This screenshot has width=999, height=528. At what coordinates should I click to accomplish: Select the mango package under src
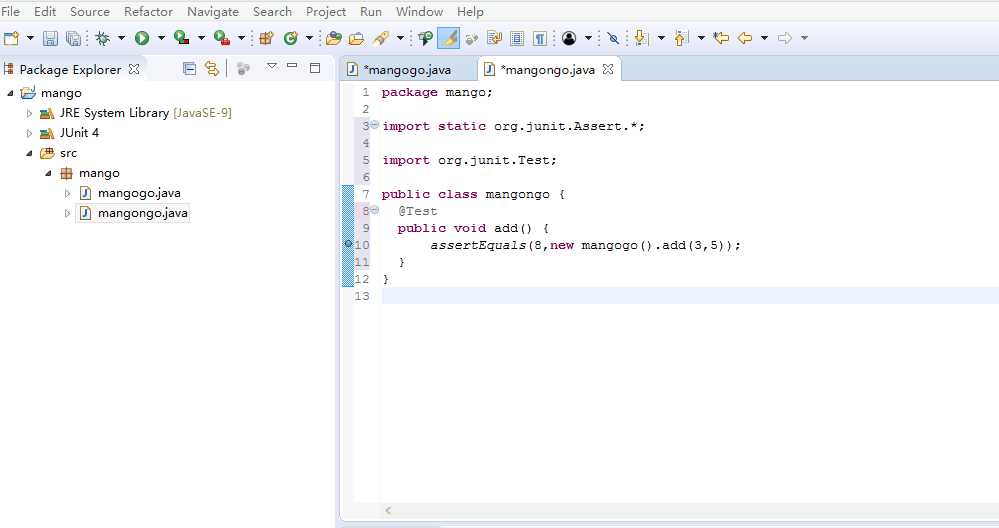99,173
